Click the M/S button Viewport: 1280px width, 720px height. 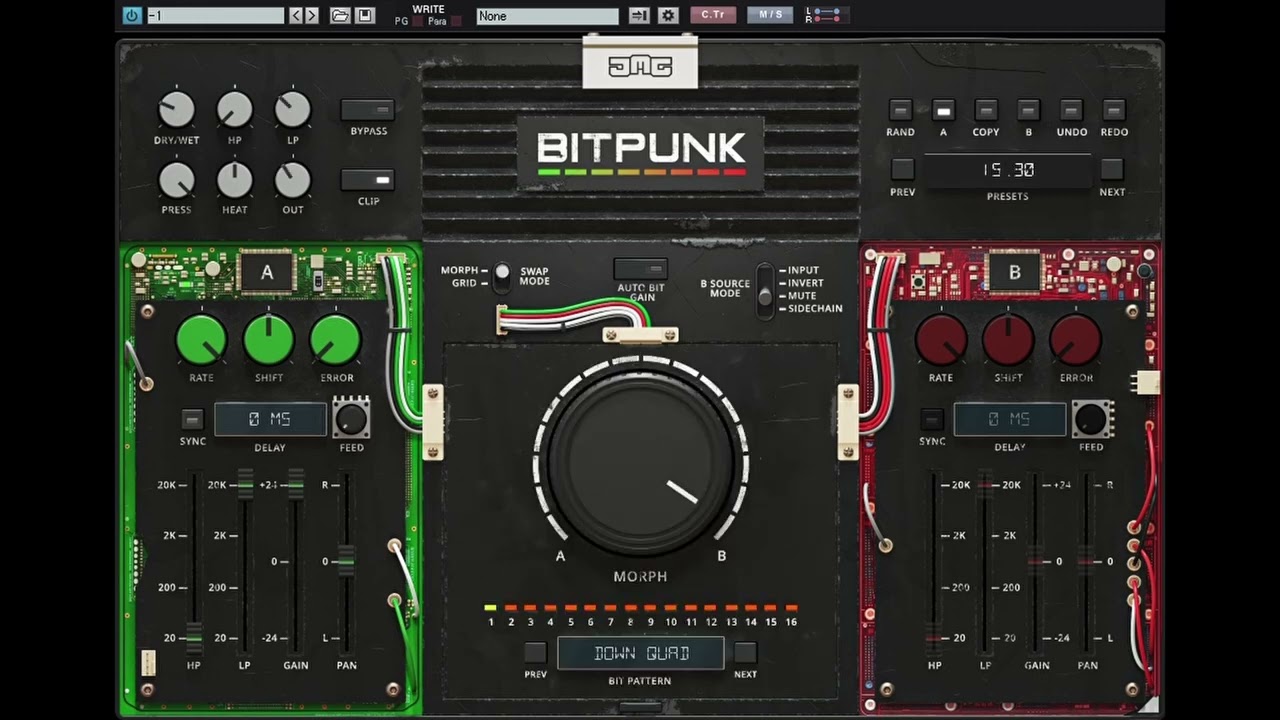(x=770, y=15)
